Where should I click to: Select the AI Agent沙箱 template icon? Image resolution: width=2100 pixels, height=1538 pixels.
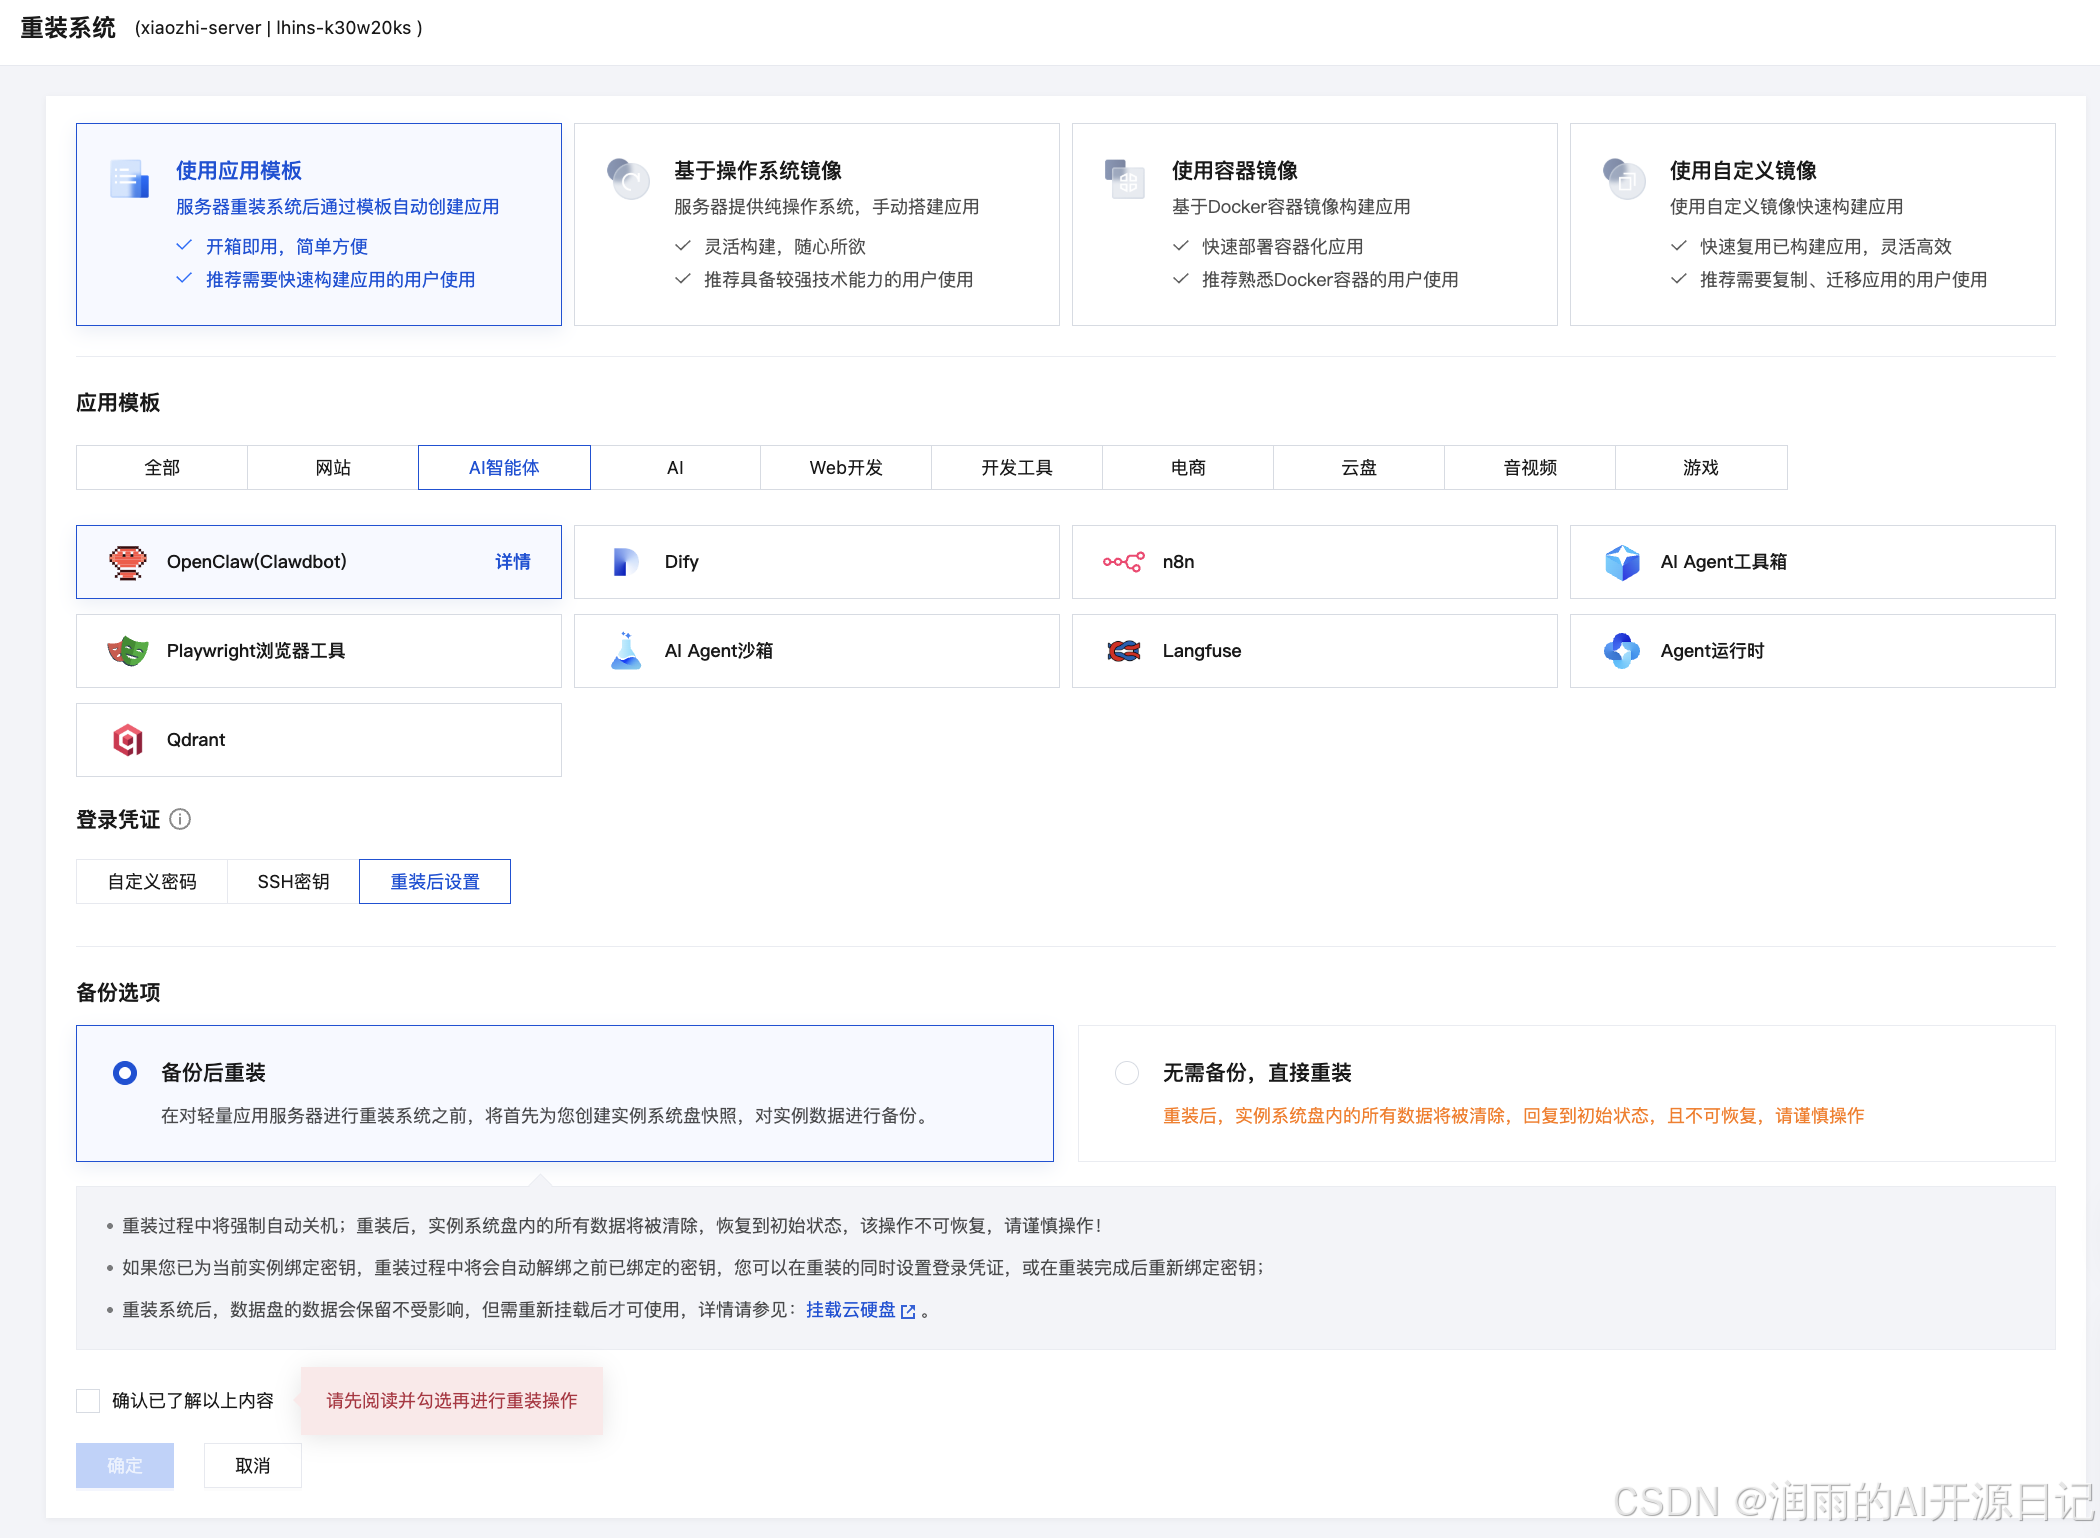pyautogui.click(x=625, y=650)
